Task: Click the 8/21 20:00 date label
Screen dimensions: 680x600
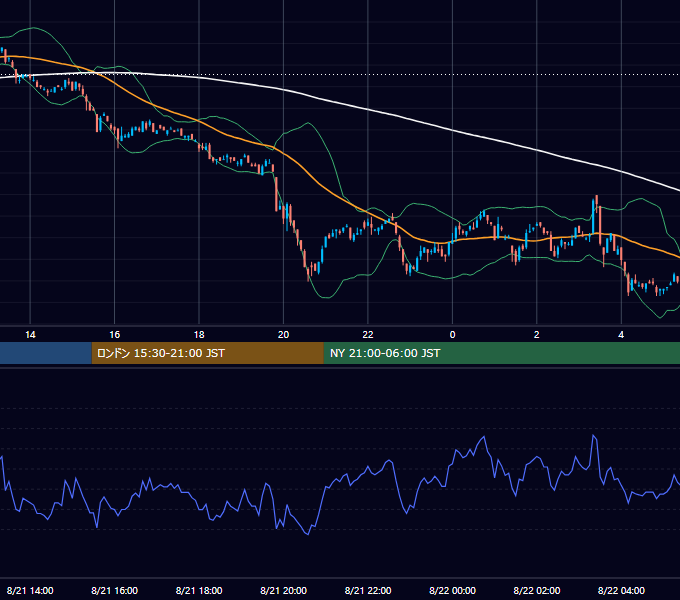Action: (283, 590)
